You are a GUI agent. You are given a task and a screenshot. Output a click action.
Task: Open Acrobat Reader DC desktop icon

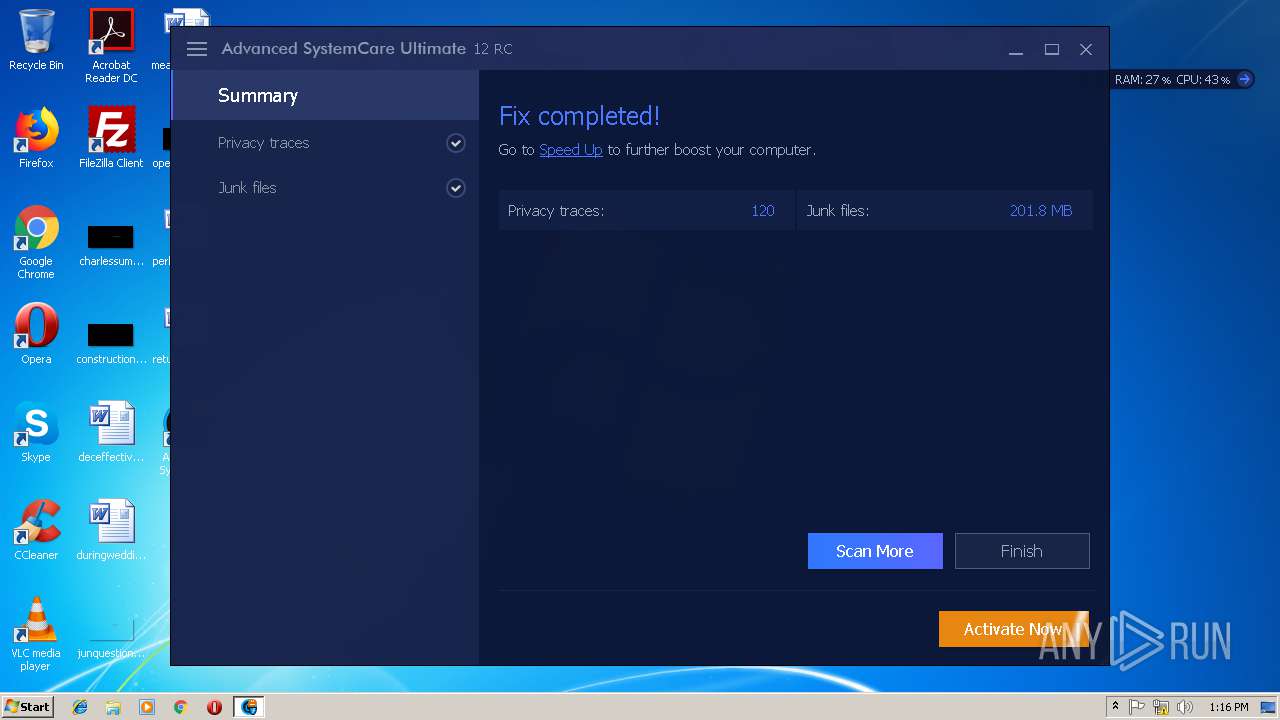111,46
